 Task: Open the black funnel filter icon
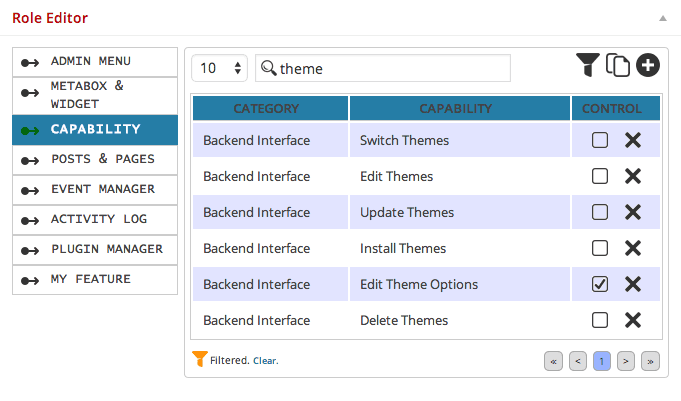tap(588, 65)
